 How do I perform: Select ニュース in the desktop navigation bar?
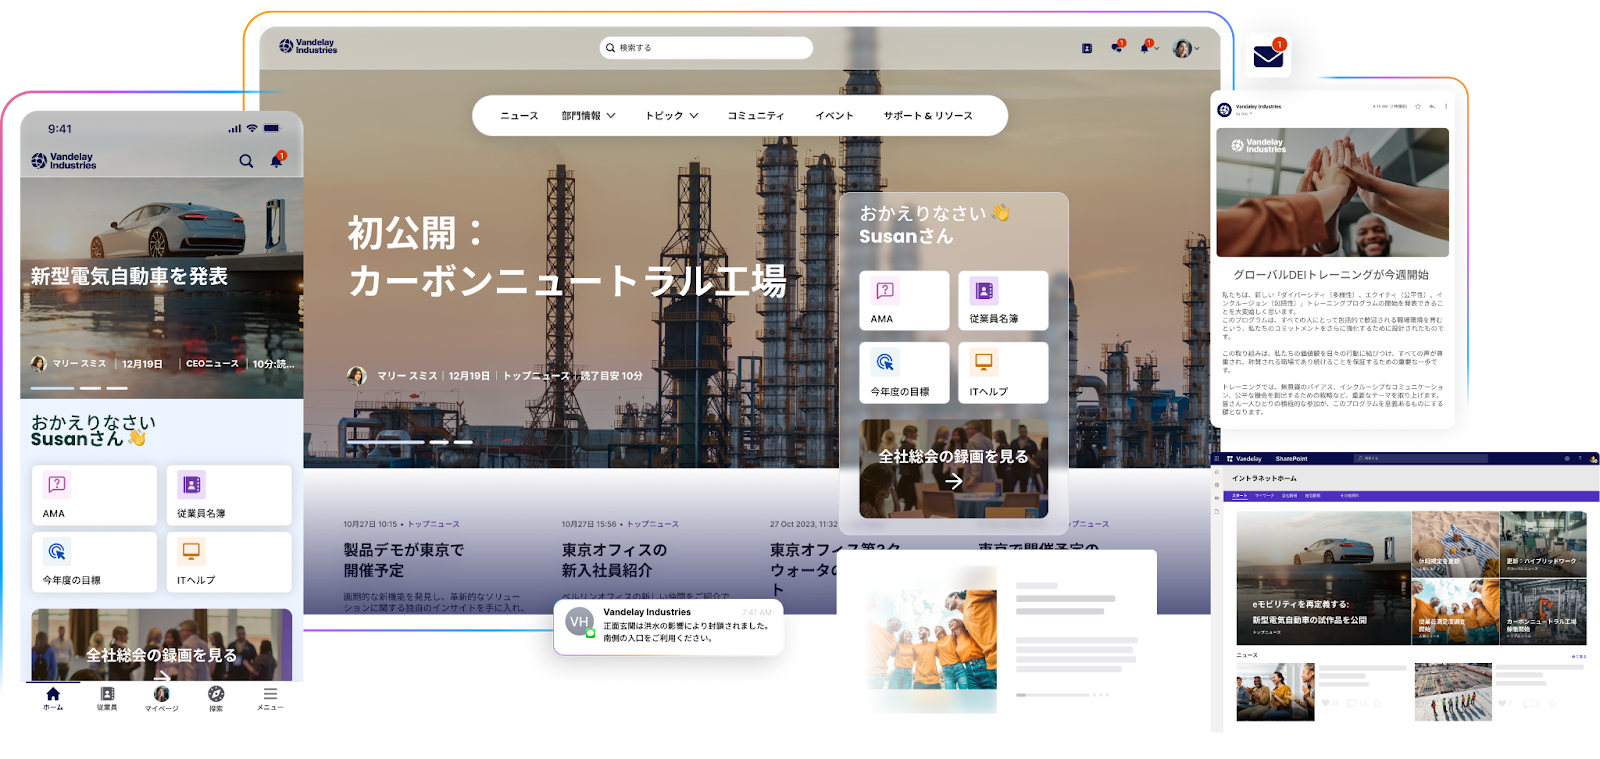click(x=519, y=116)
